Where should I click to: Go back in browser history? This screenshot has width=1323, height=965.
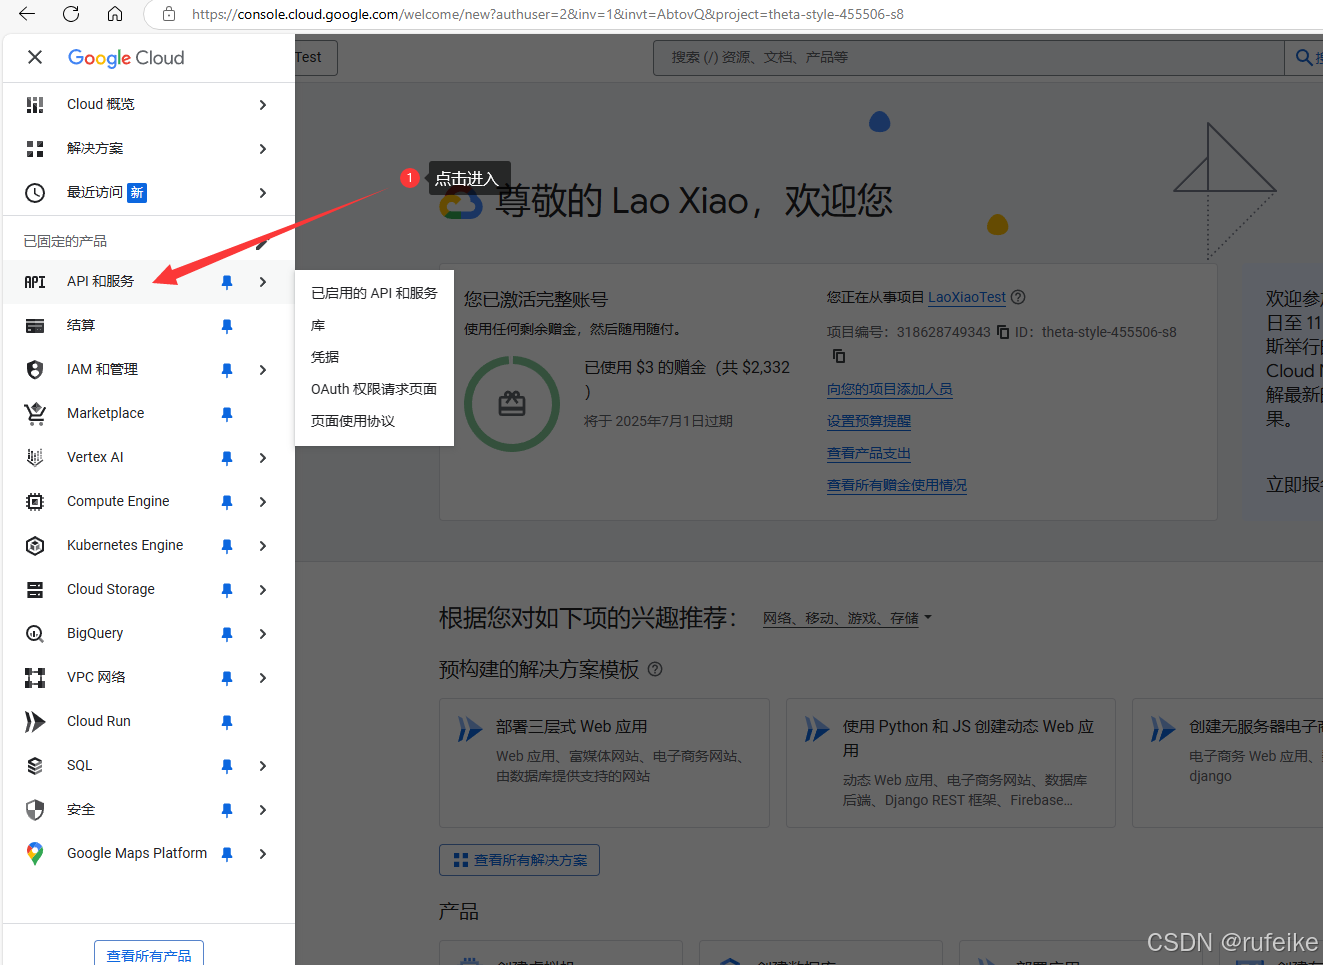tap(27, 14)
